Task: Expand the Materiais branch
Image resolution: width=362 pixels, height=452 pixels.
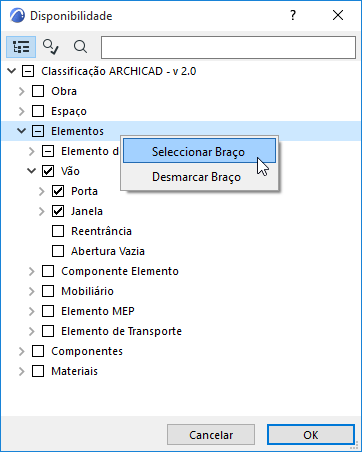Action: pyautogui.click(x=22, y=371)
